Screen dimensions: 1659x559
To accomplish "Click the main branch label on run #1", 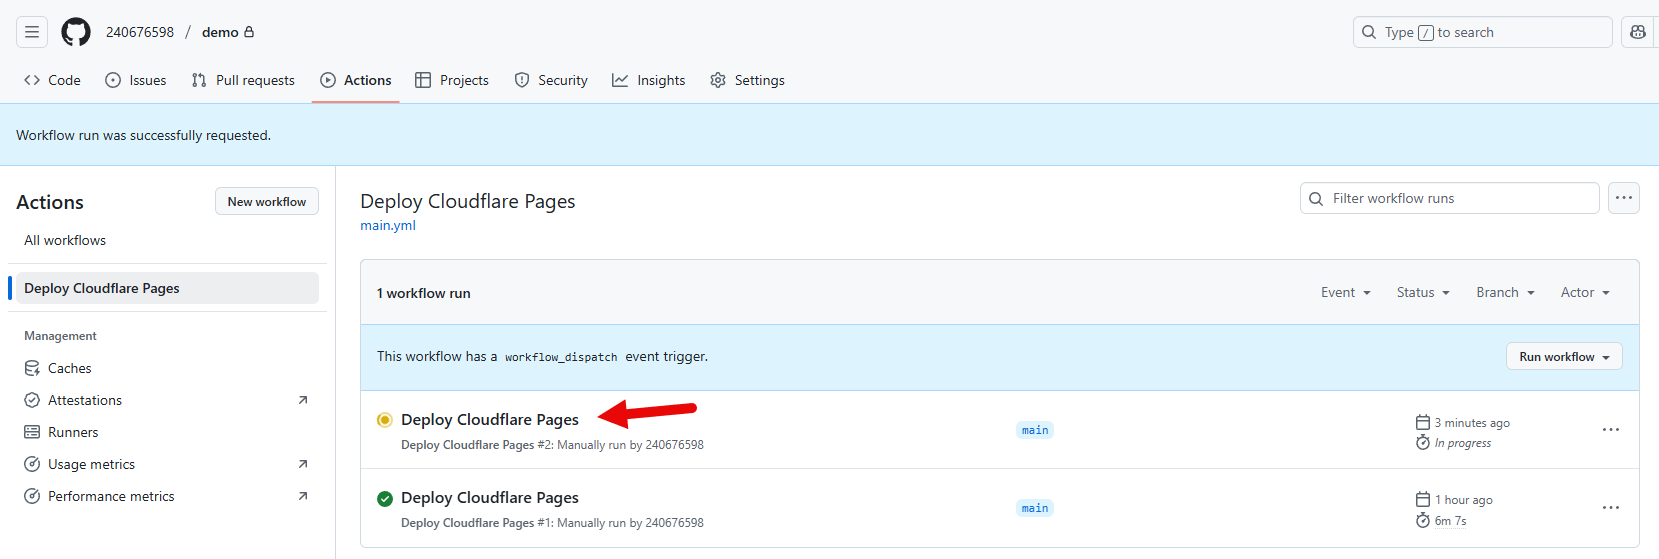I will tap(1035, 508).
